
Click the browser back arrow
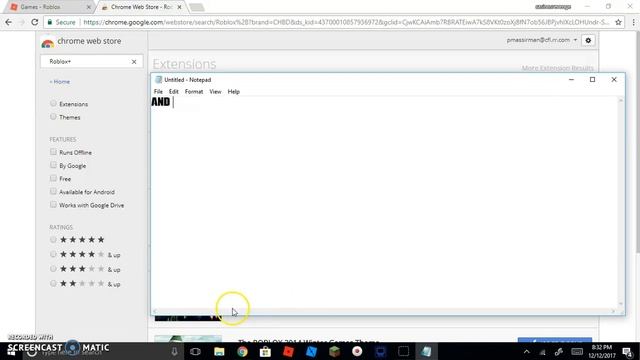tap(9, 22)
